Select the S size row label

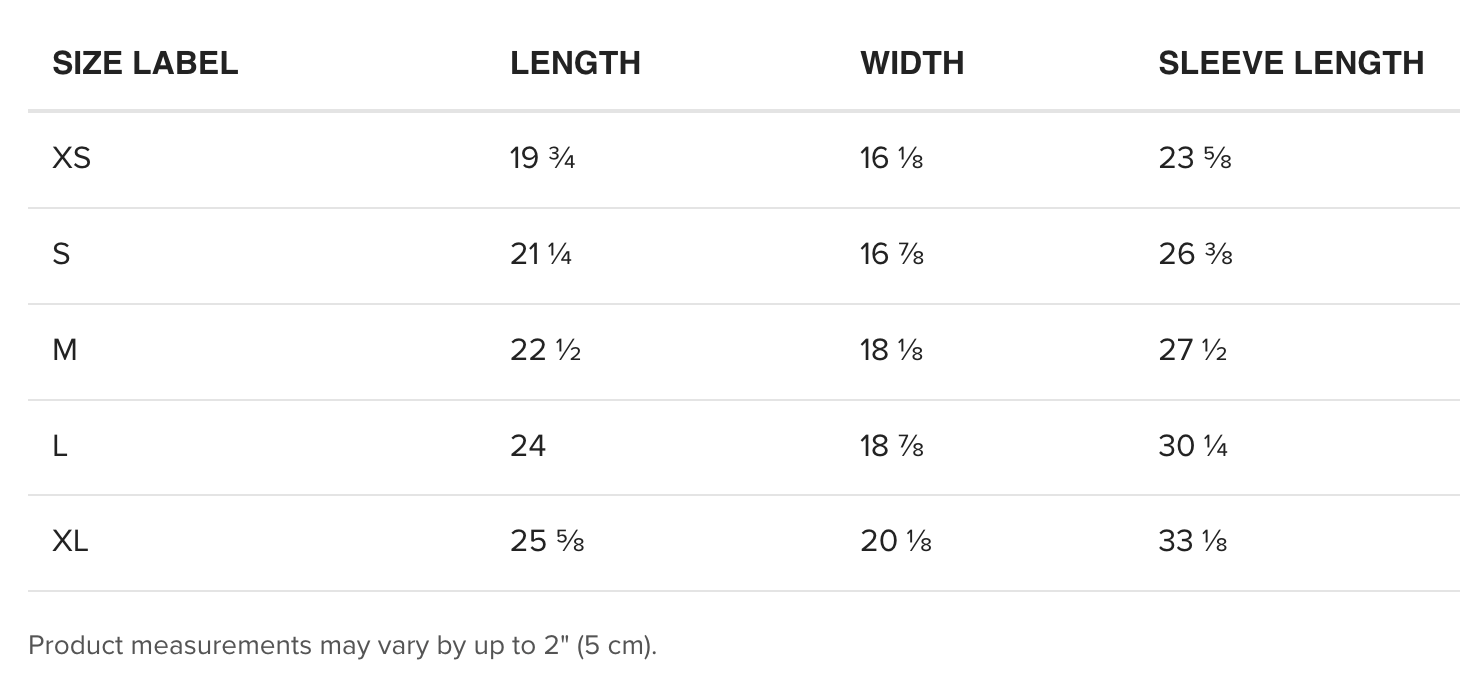(x=61, y=254)
